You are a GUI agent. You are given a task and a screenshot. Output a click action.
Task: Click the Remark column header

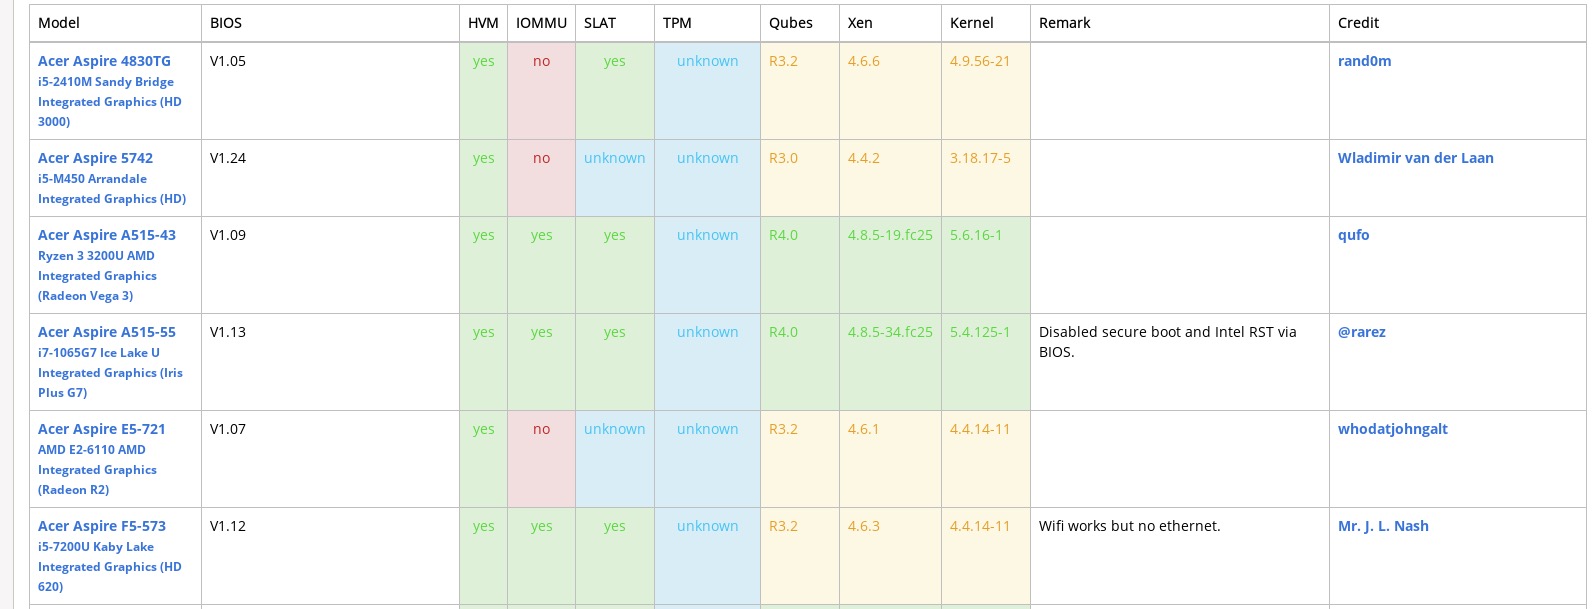click(x=1064, y=23)
